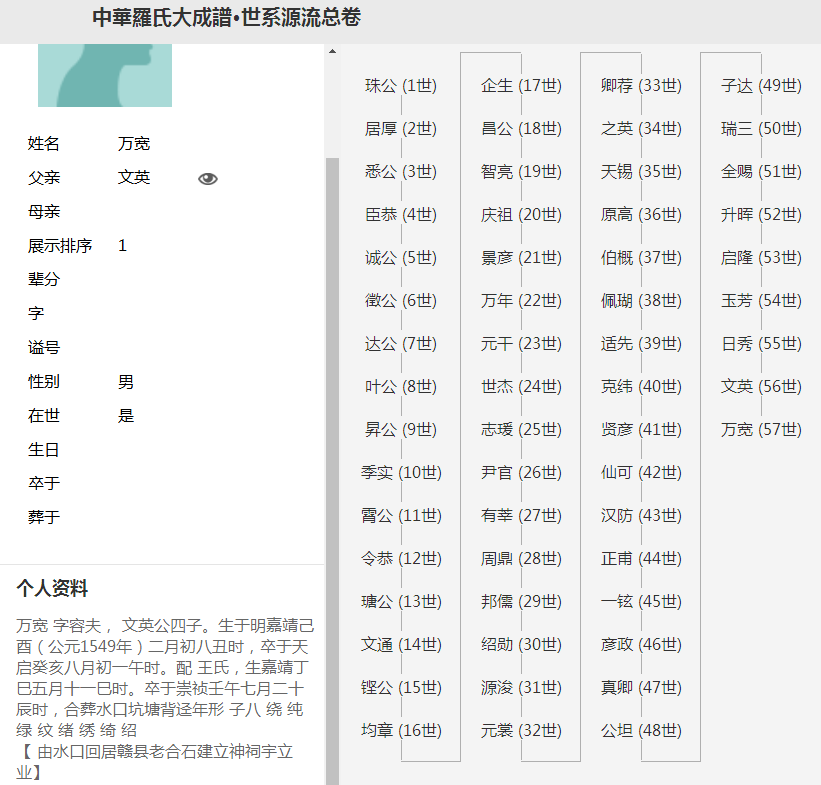Click 一铉 (45世)
821x785 pixels.
pyautogui.click(x=641, y=601)
